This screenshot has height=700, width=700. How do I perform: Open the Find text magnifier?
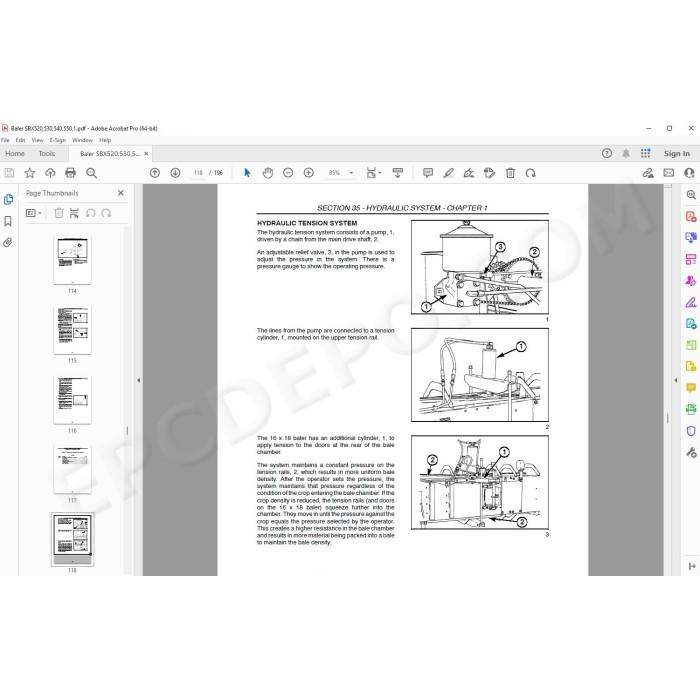pos(91,173)
